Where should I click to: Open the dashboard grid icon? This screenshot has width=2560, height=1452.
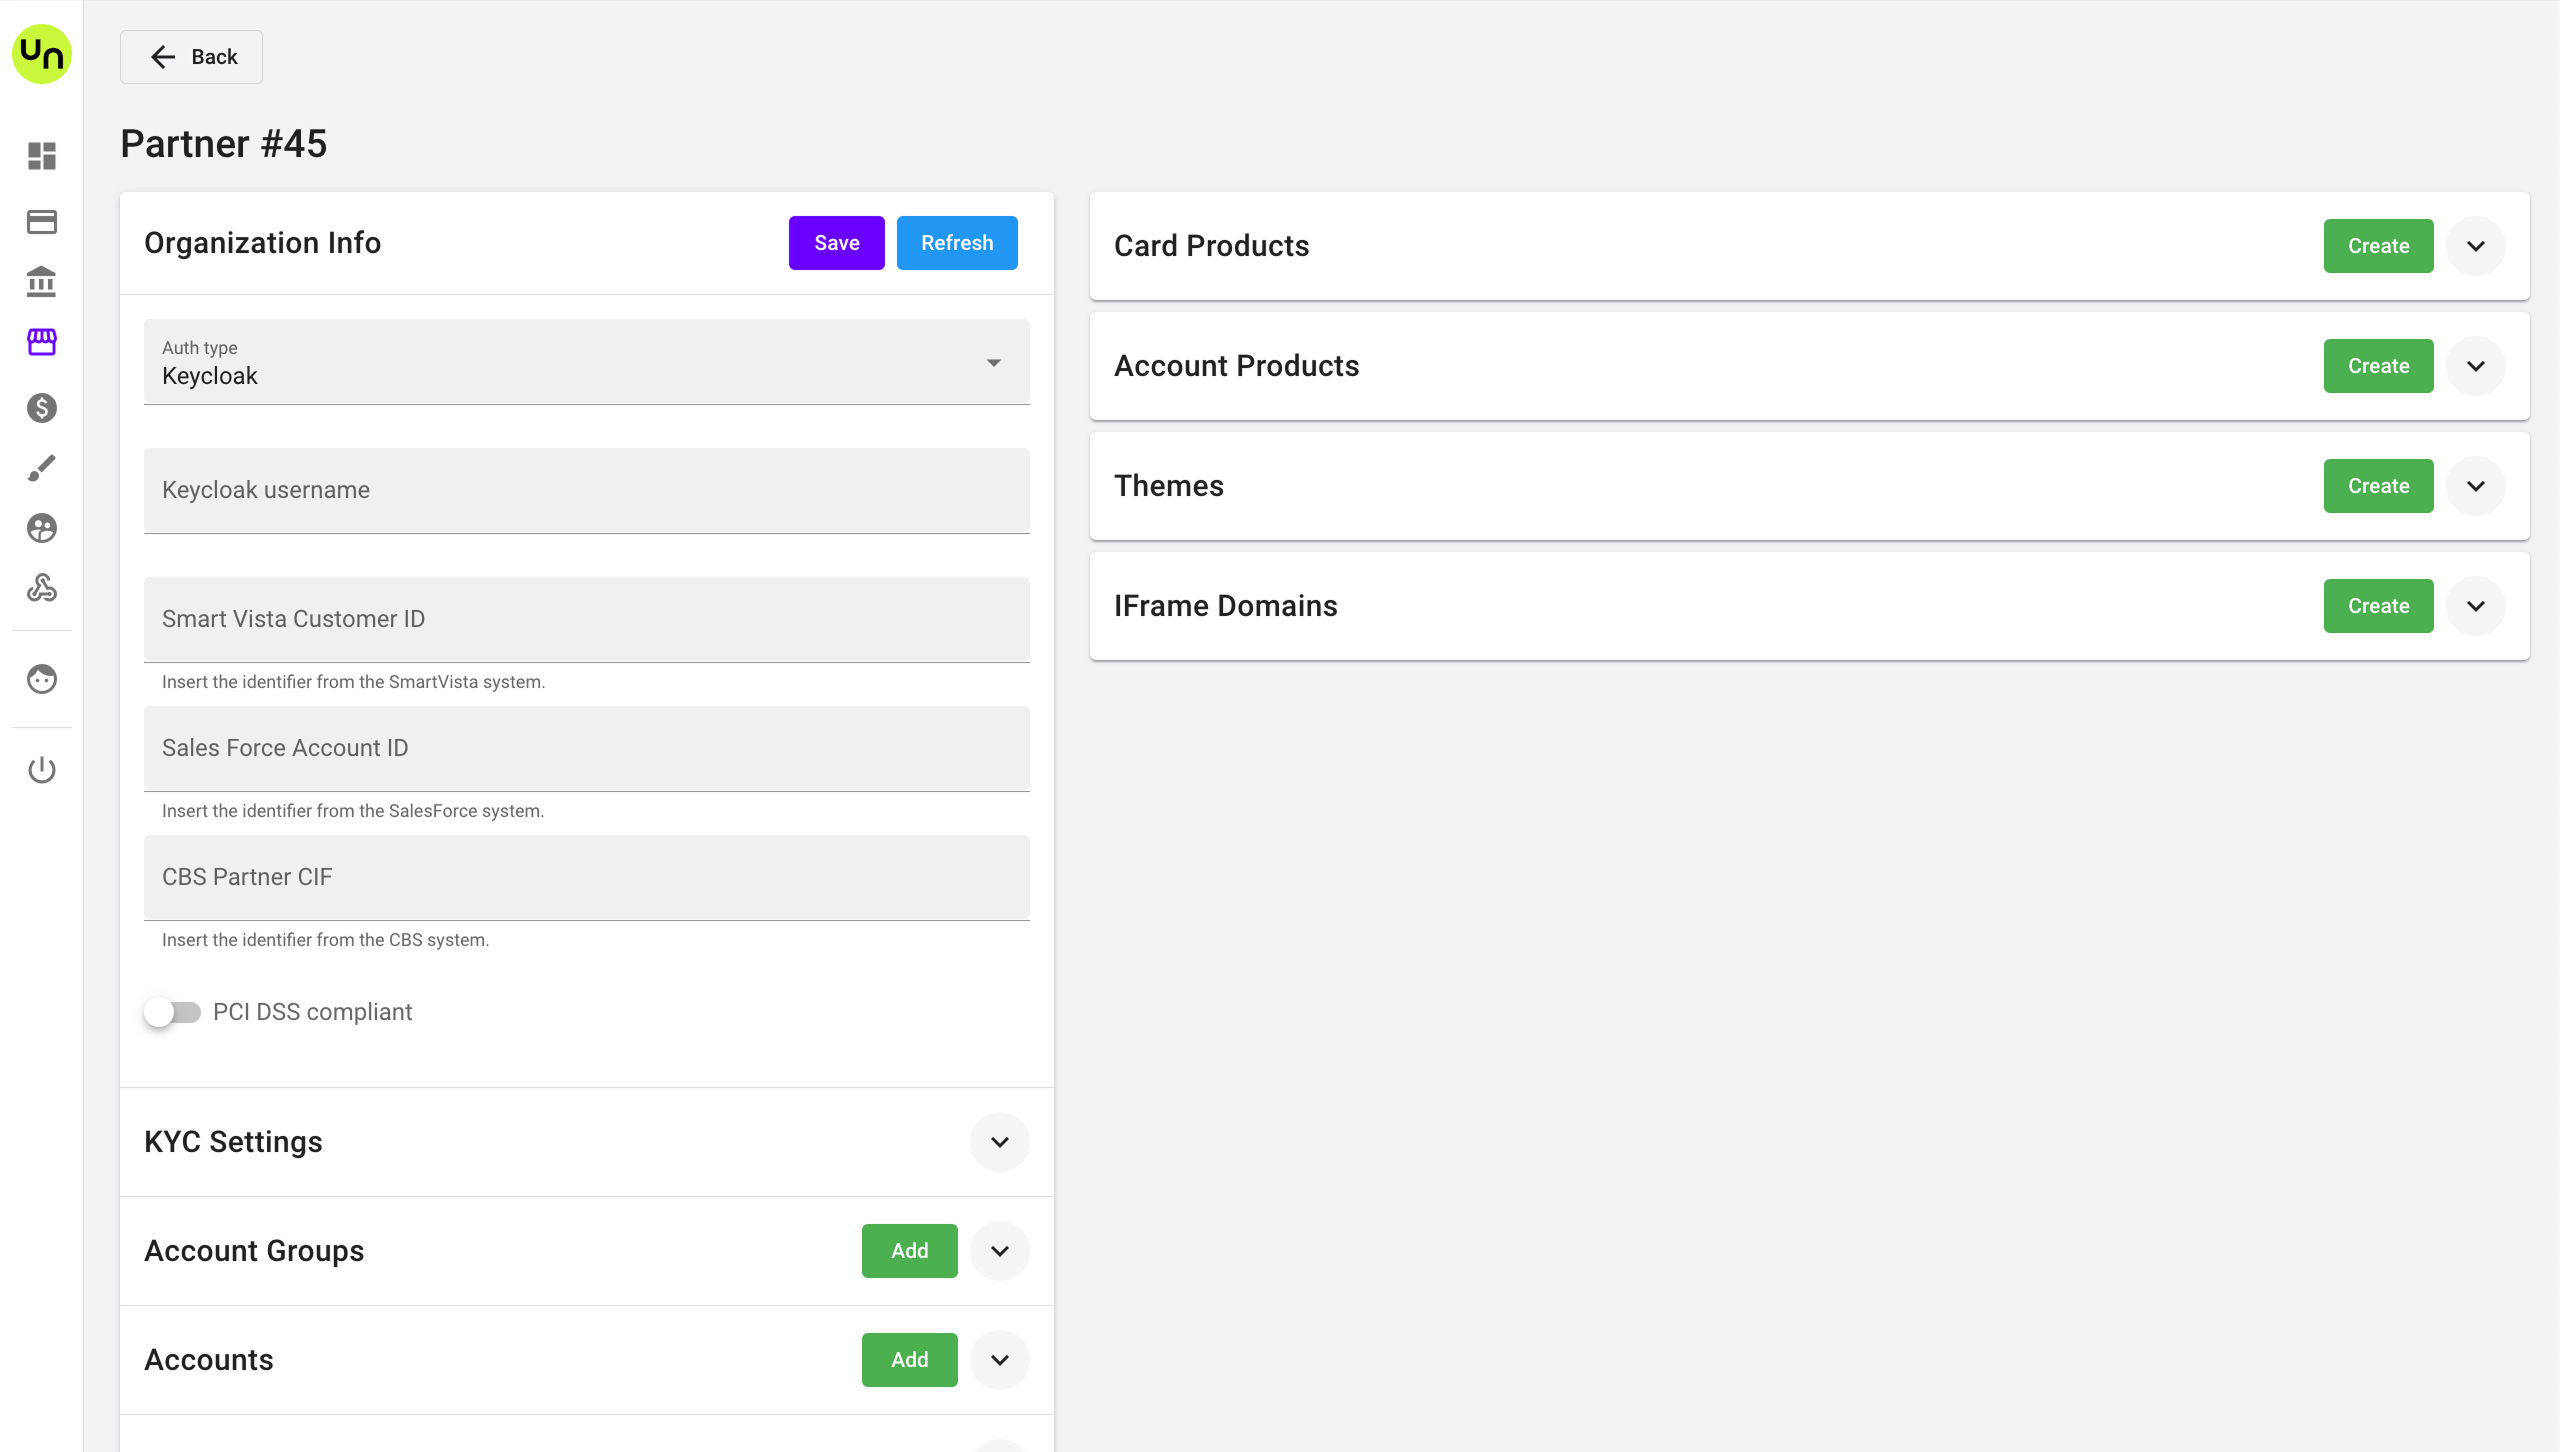coord(42,156)
